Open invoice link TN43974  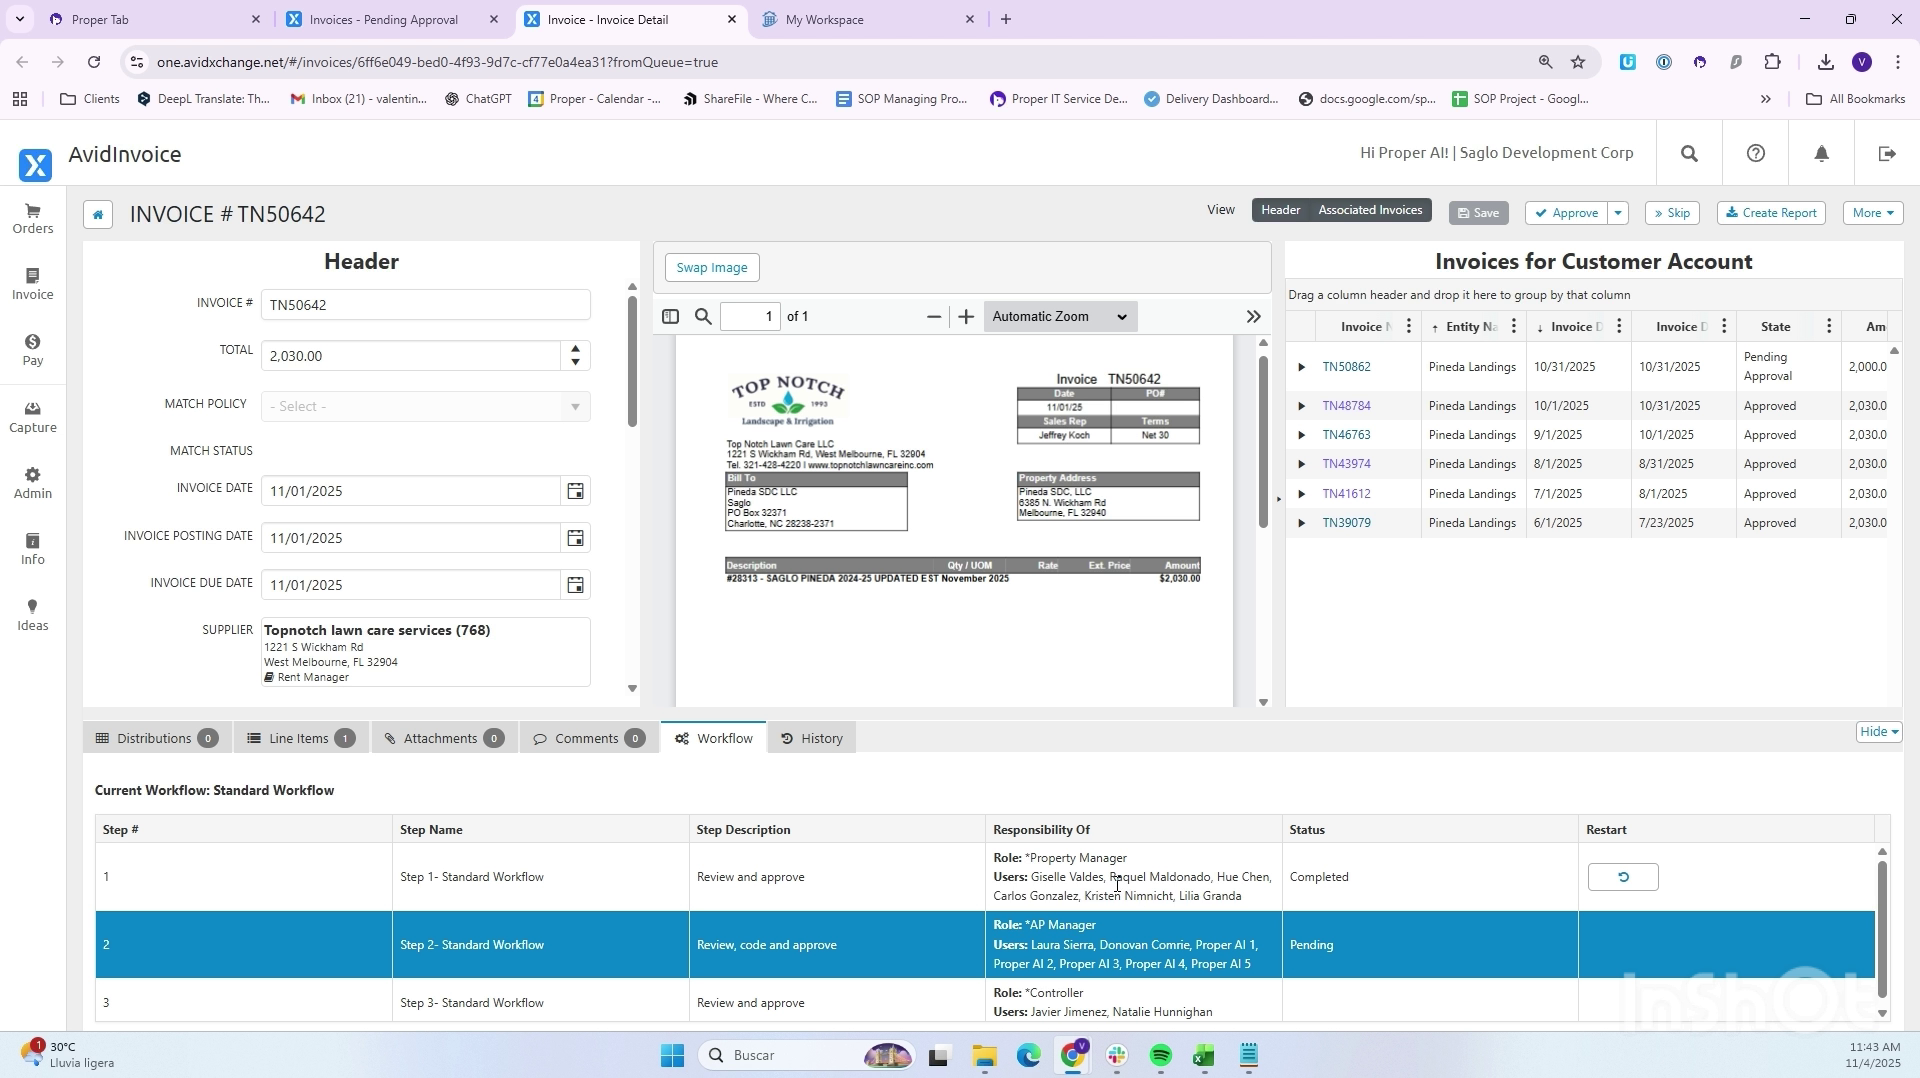(1346, 464)
